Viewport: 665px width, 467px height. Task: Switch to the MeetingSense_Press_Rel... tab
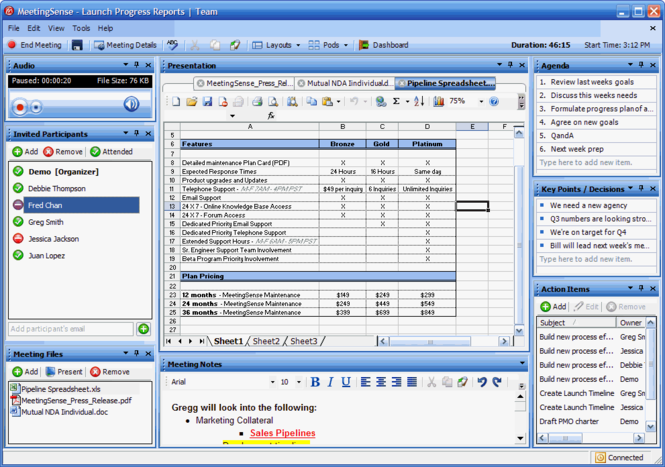[x=244, y=84]
